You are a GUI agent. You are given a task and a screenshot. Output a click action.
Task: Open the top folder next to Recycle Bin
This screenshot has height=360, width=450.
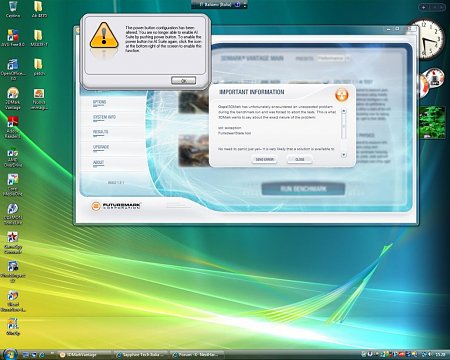click(39, 9)
